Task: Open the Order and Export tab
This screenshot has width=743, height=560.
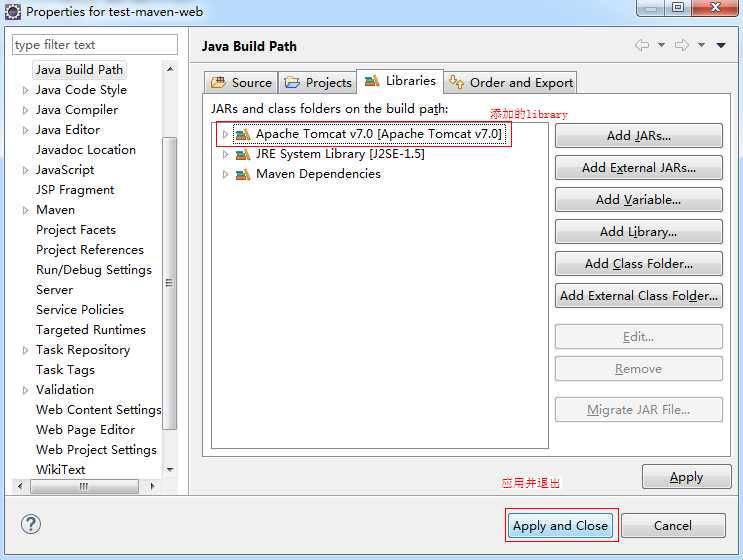Action: (510, 82)
